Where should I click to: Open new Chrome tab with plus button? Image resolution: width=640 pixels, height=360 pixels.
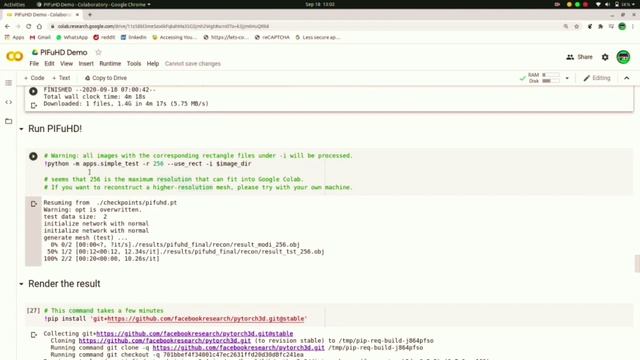click(x=90, y=15)
